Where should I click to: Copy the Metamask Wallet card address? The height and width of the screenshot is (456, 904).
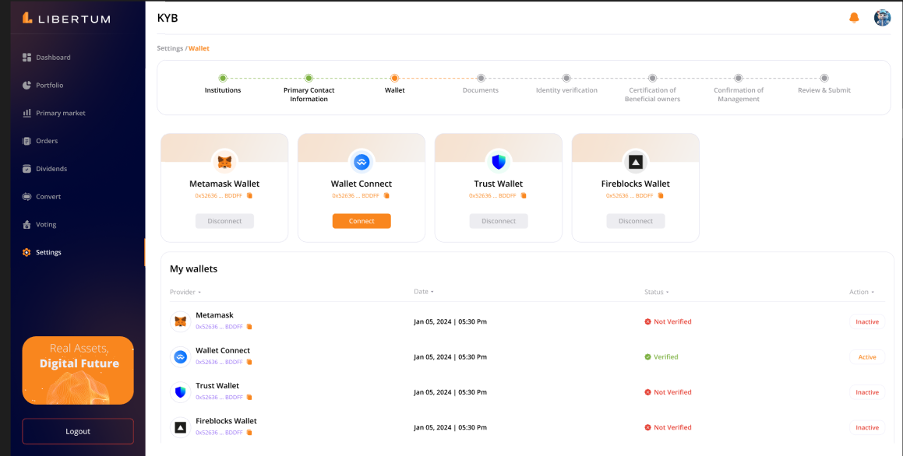(x=250, y=196)
